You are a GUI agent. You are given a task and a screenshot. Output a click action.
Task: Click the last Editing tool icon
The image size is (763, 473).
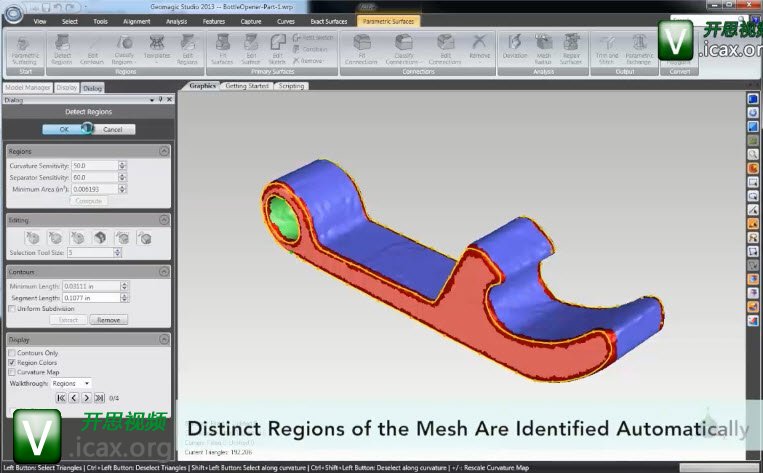click(x=145, y=238)
